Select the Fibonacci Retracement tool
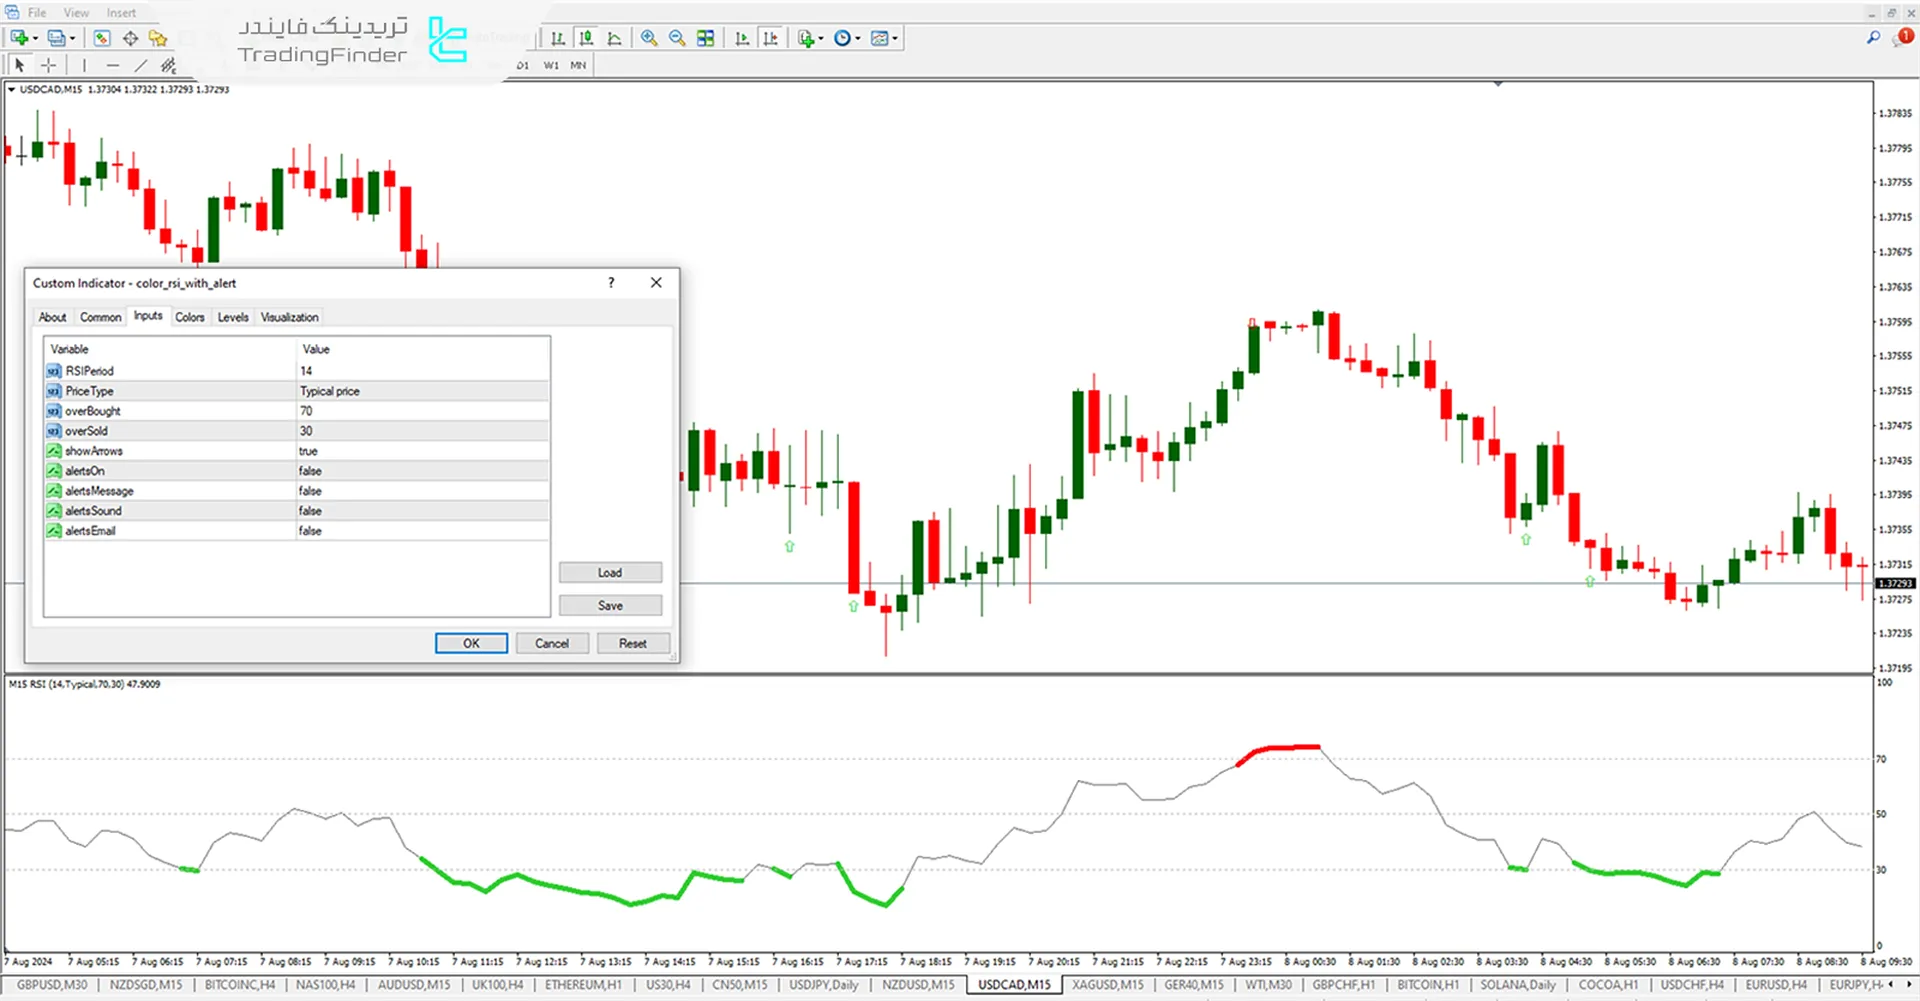 tap(168, 65)
